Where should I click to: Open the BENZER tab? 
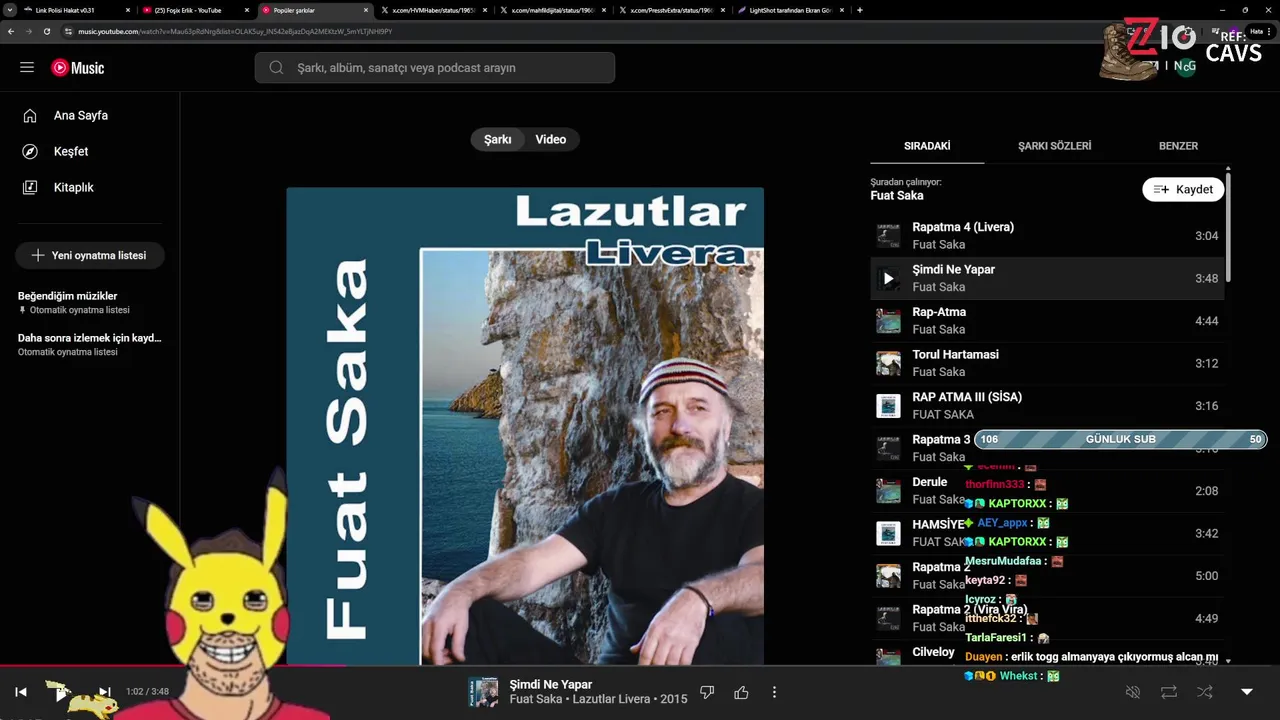tap(1178, 146)
